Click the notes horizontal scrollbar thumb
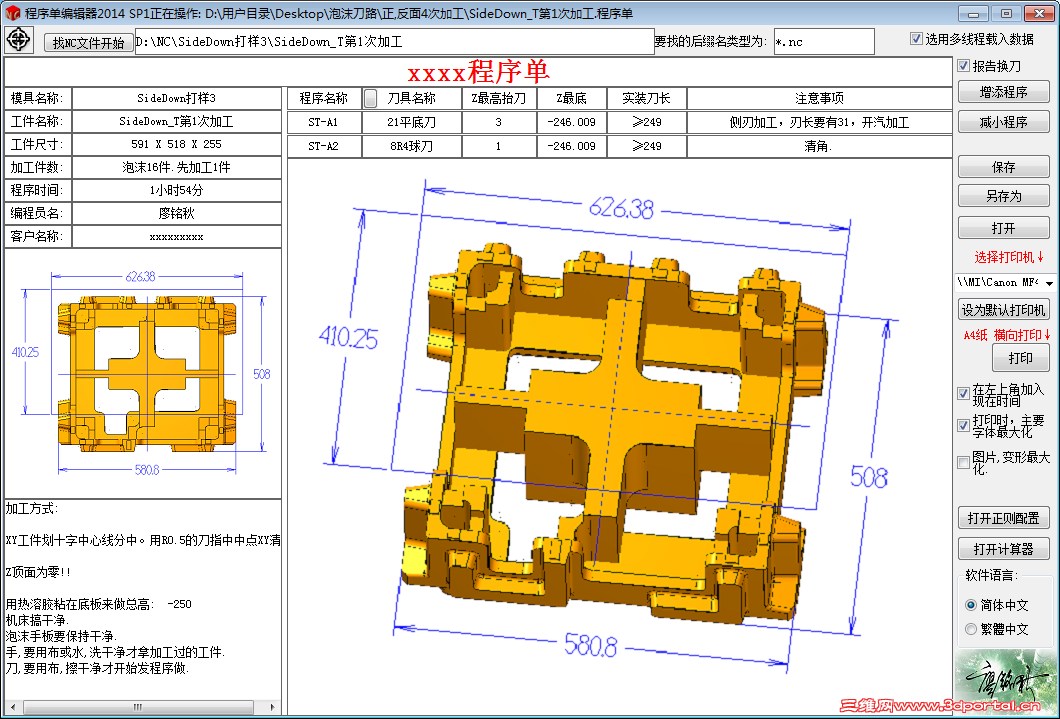Screen dimensions: 1060x719 pos(138,708)
